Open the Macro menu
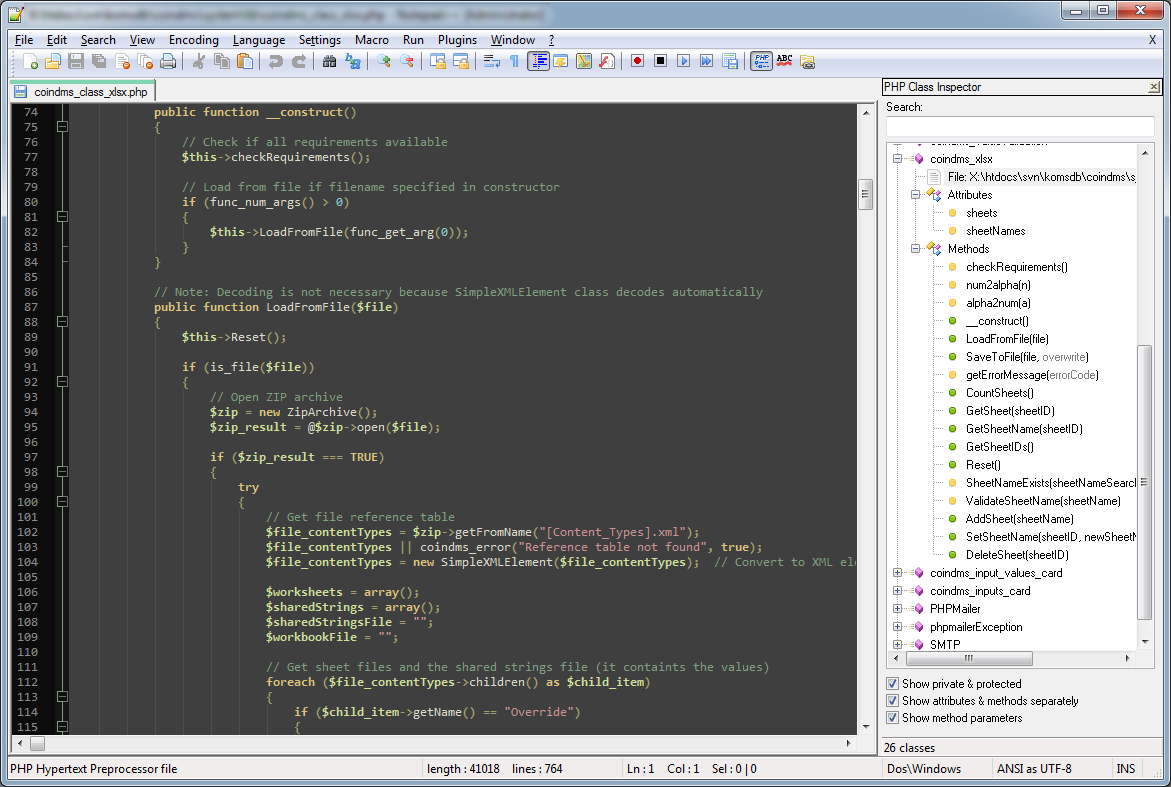Viewport: 1171px width, 787px height. tap(371, 40)
